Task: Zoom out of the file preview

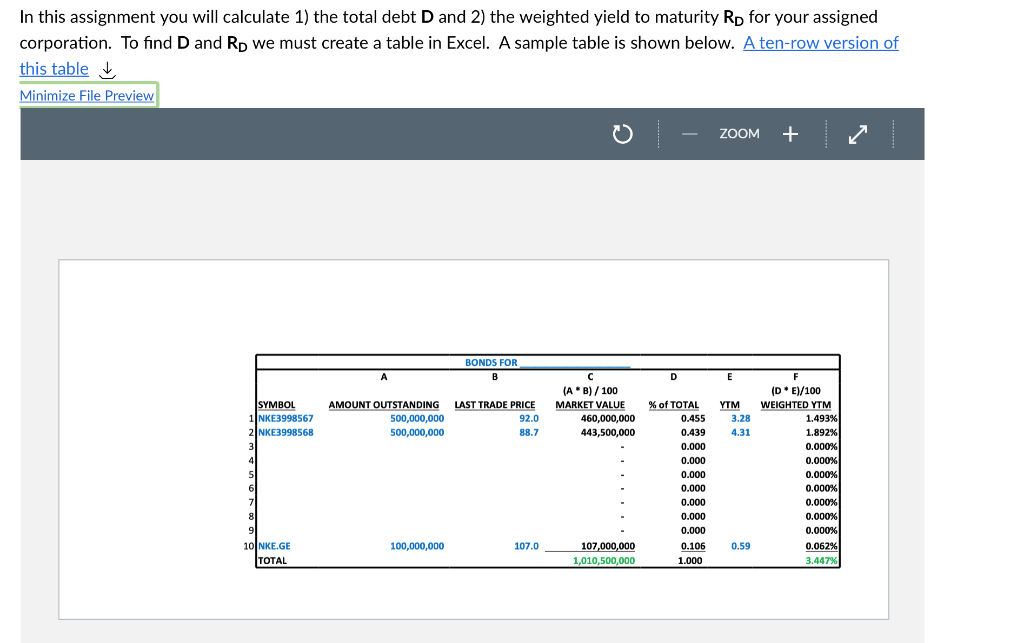Action: click(689, 134)
